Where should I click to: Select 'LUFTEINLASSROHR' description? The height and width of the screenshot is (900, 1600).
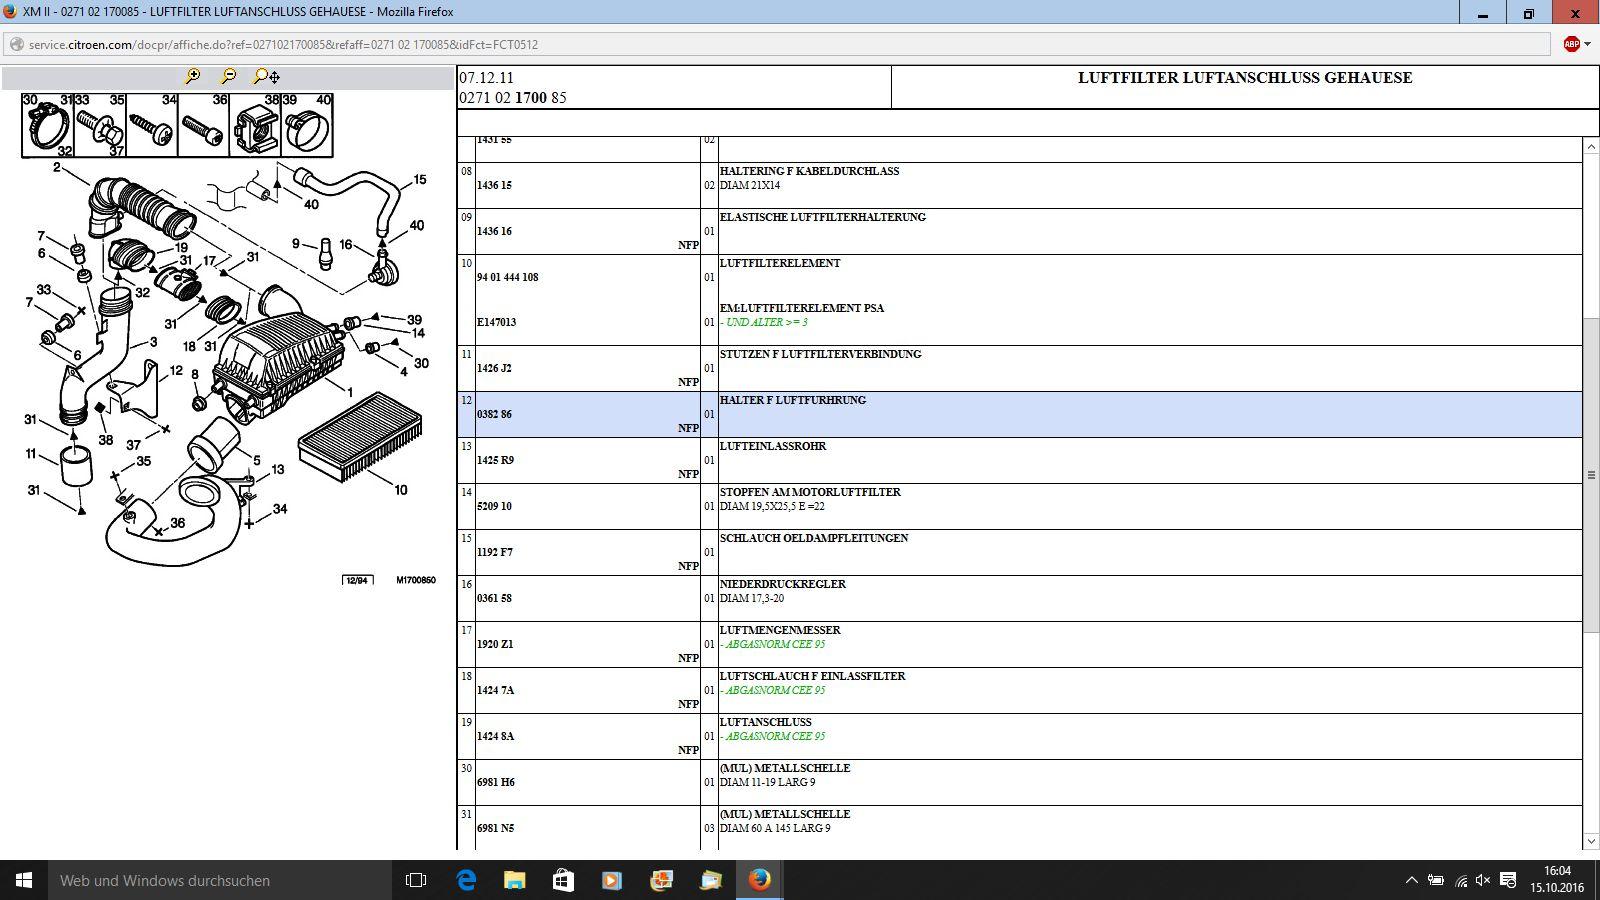tap(773, 446)
